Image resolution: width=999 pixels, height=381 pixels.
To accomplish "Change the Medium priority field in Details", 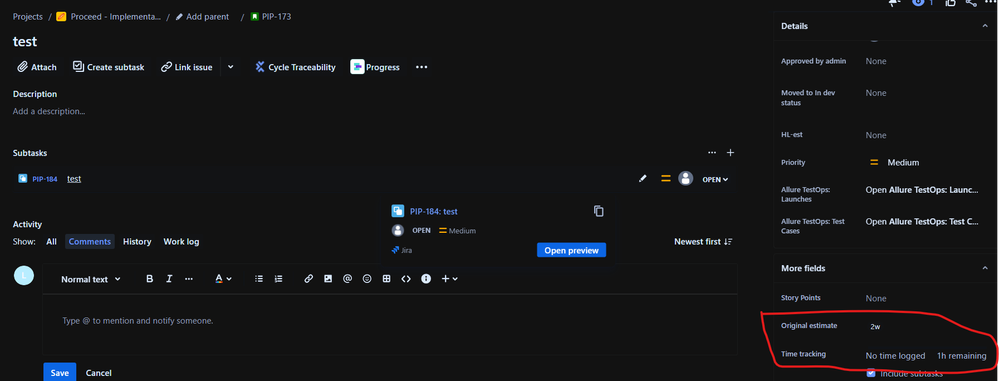I will tap(895, 162).
